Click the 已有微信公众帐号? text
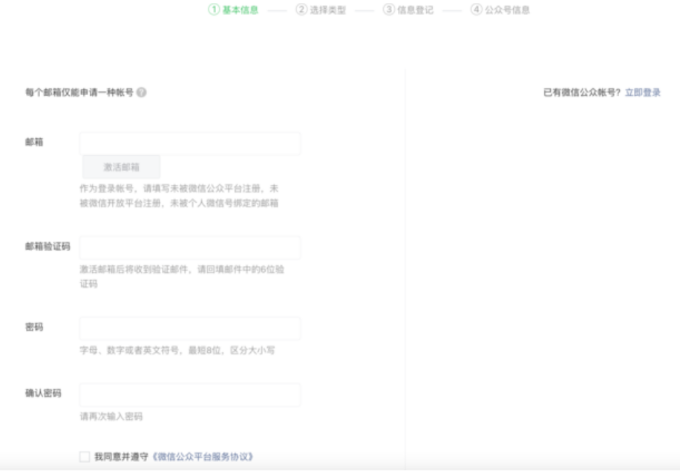 pos(581,93)
